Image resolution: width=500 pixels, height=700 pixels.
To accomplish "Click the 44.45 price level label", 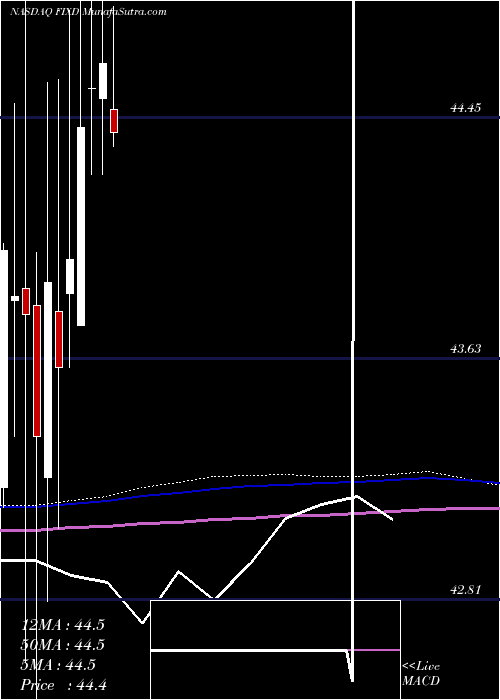I will coord(466,108).
